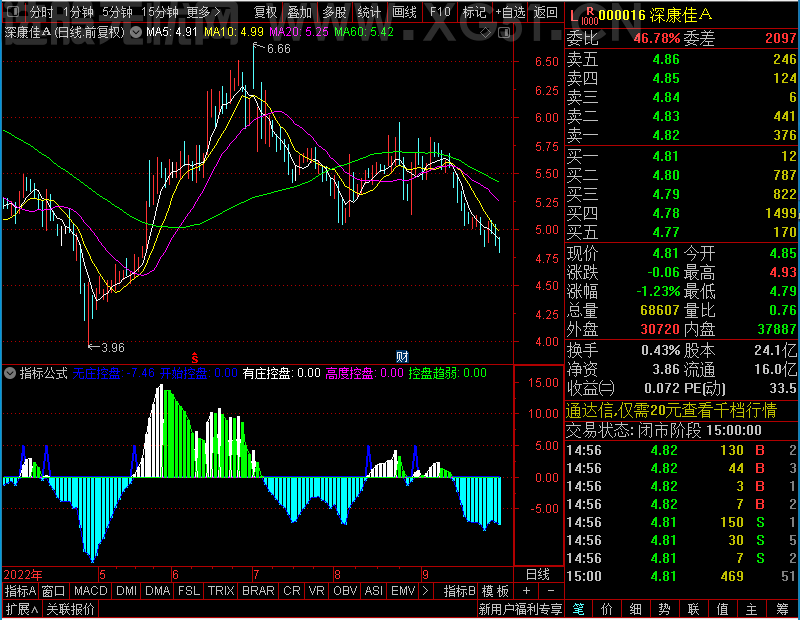This screenshot has width=800, height=620.
Task: Select the 细 detail tab
Action: tap(635, 609)
